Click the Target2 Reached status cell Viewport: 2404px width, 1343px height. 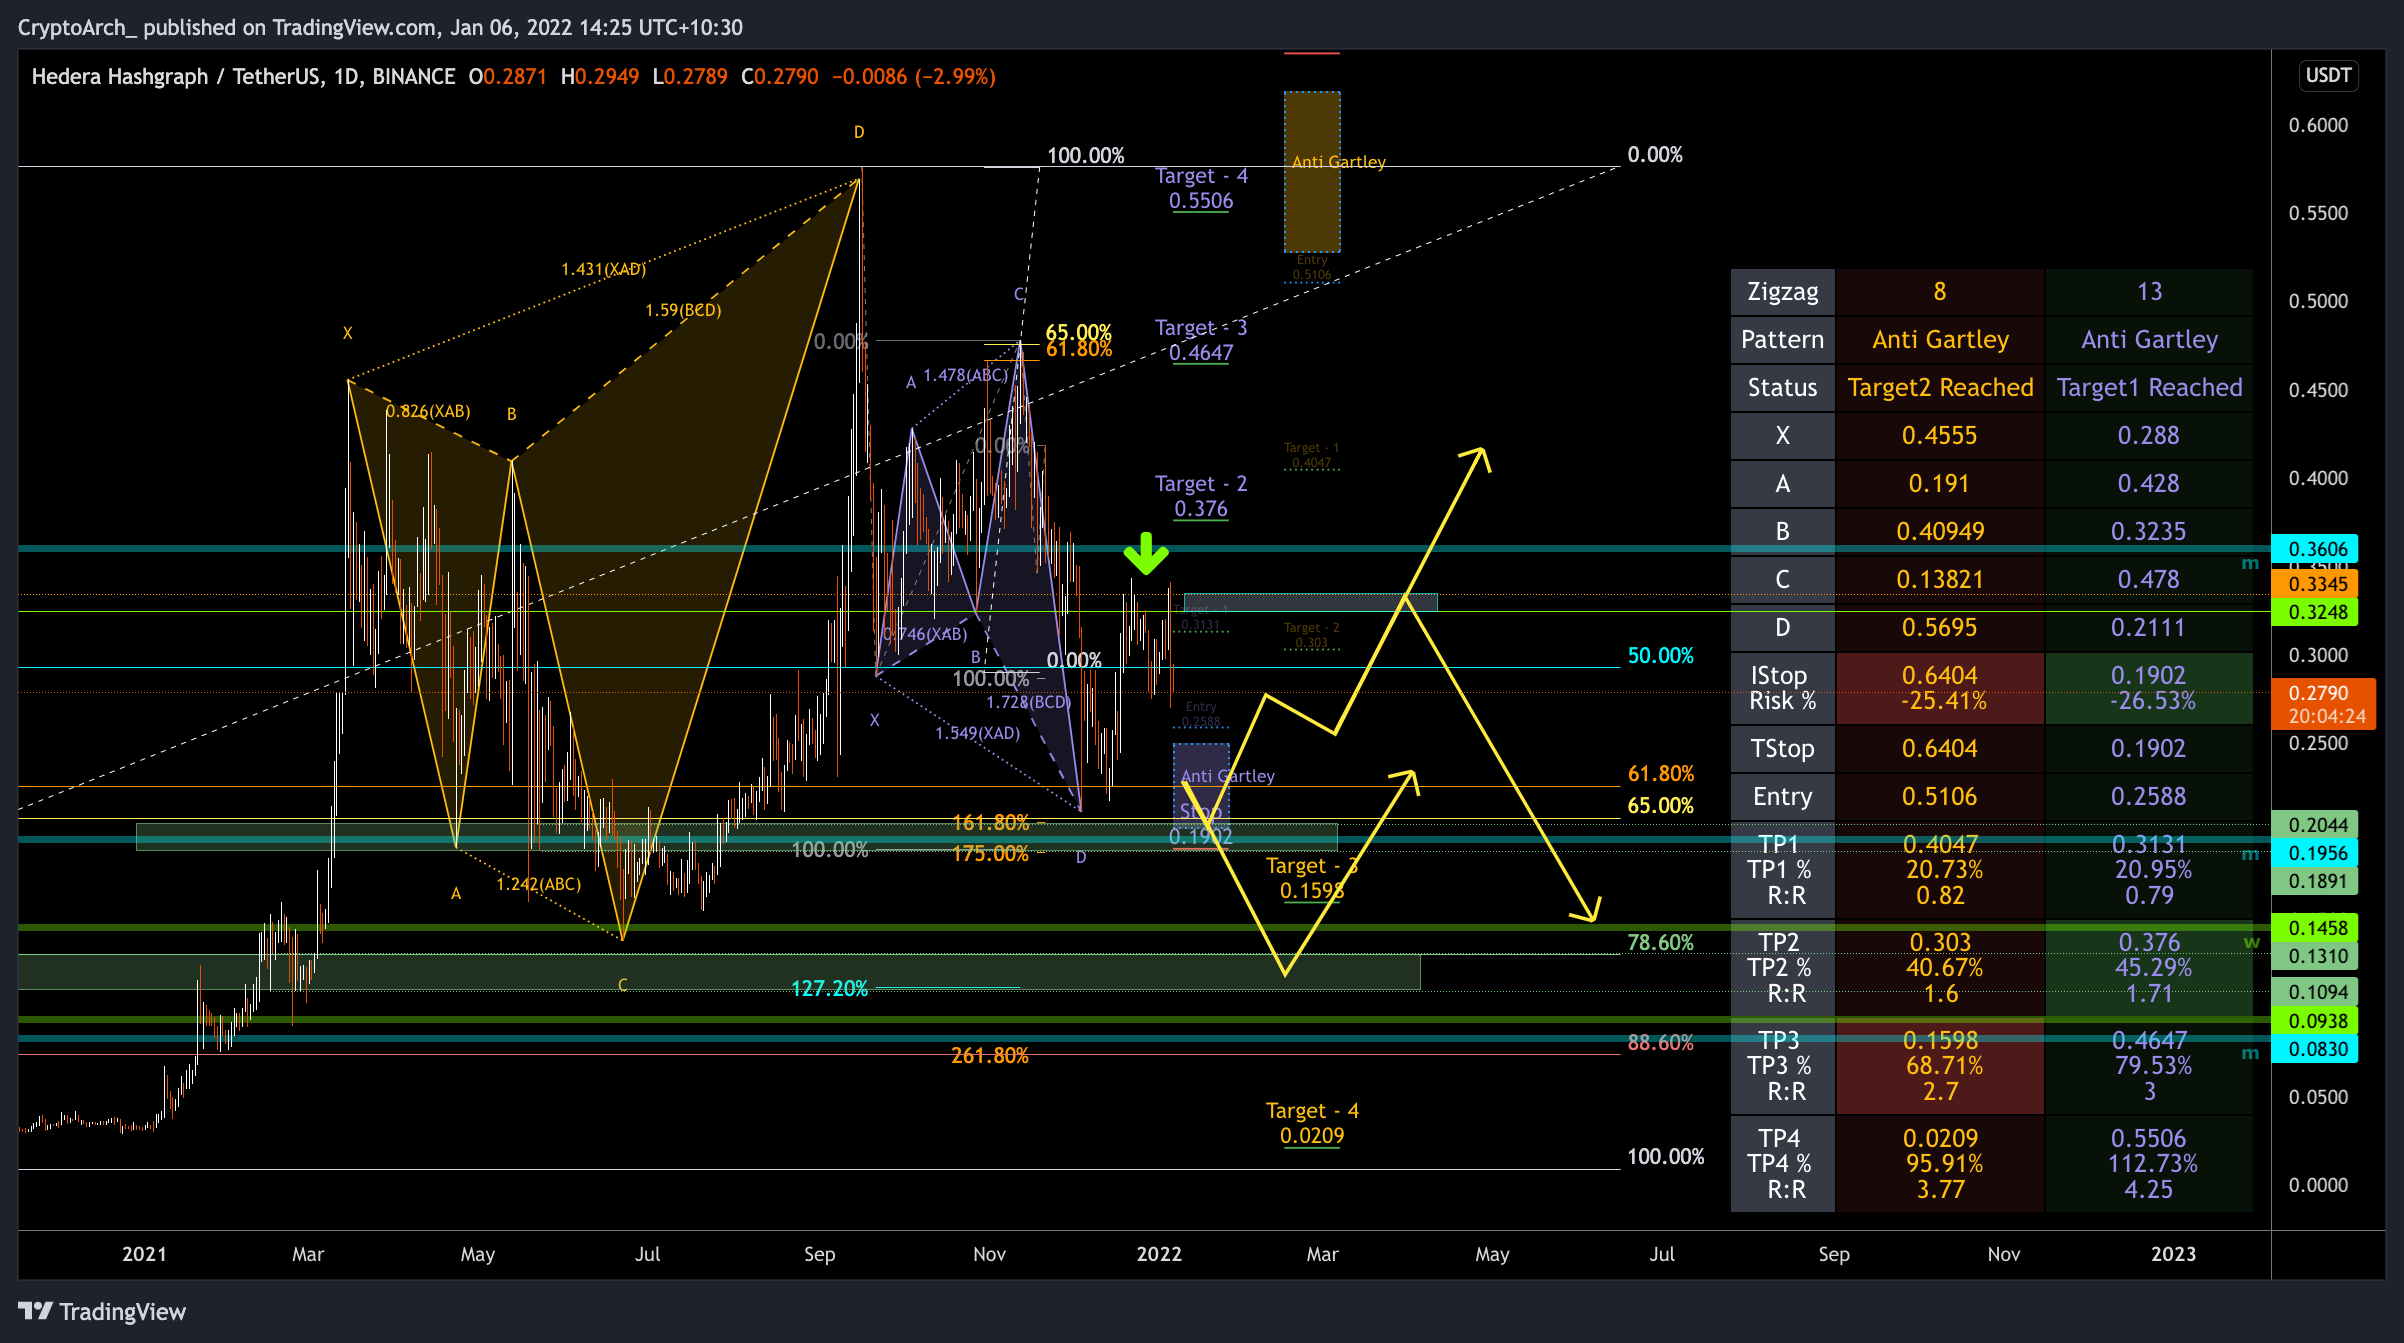[1940, 387]
